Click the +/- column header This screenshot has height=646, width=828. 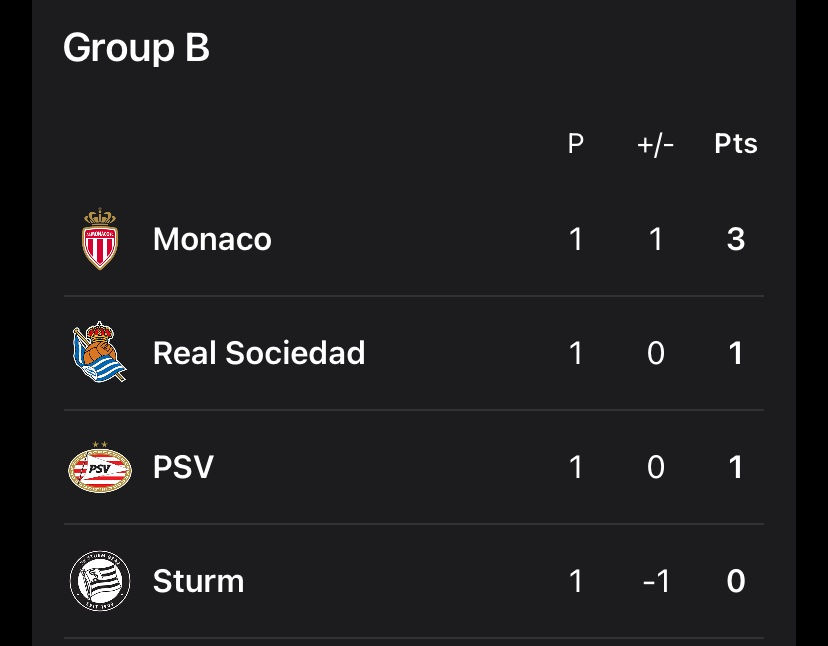tap(655, 145)
